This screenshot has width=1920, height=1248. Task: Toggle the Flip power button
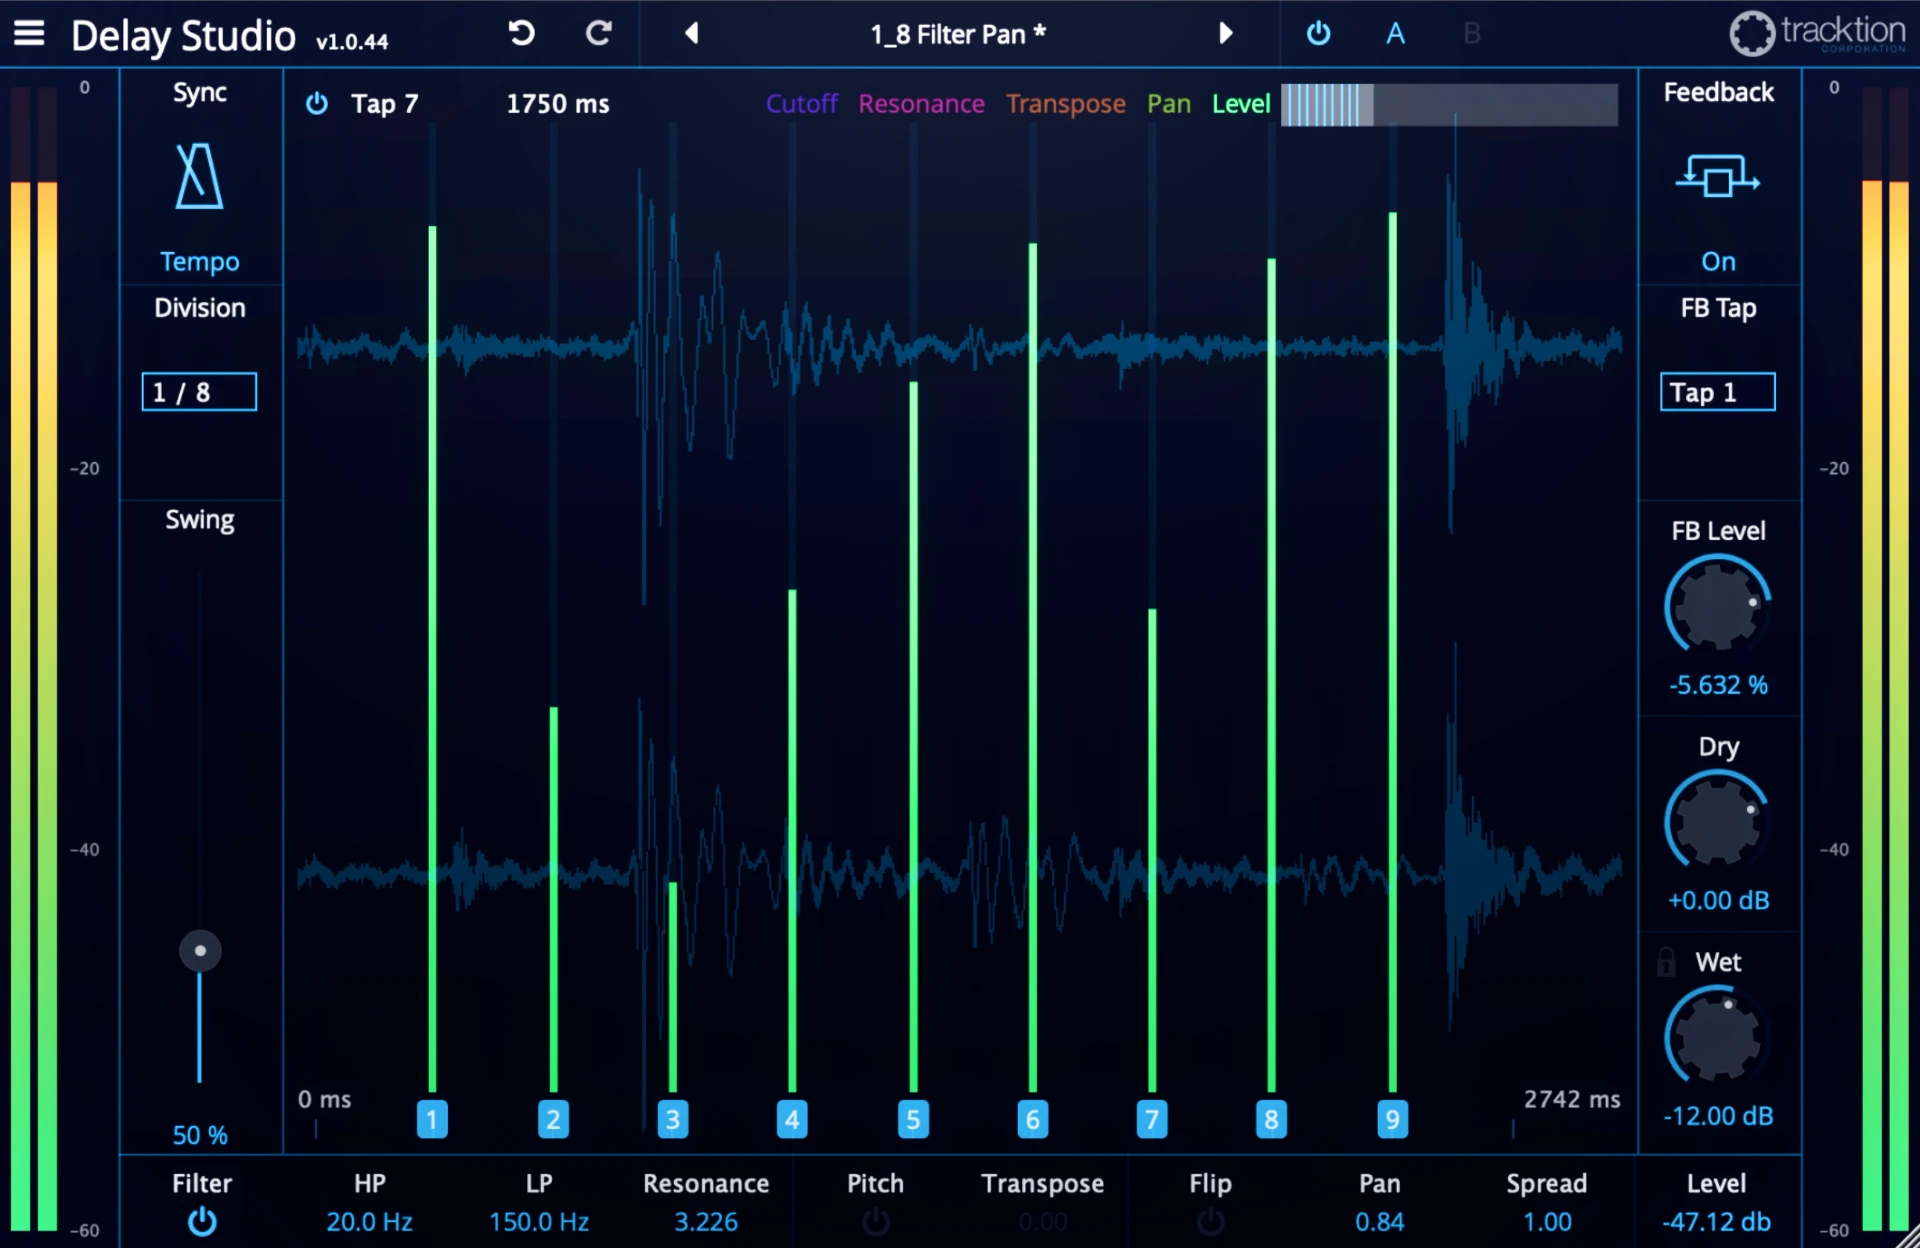(x=1210, y=1222)
